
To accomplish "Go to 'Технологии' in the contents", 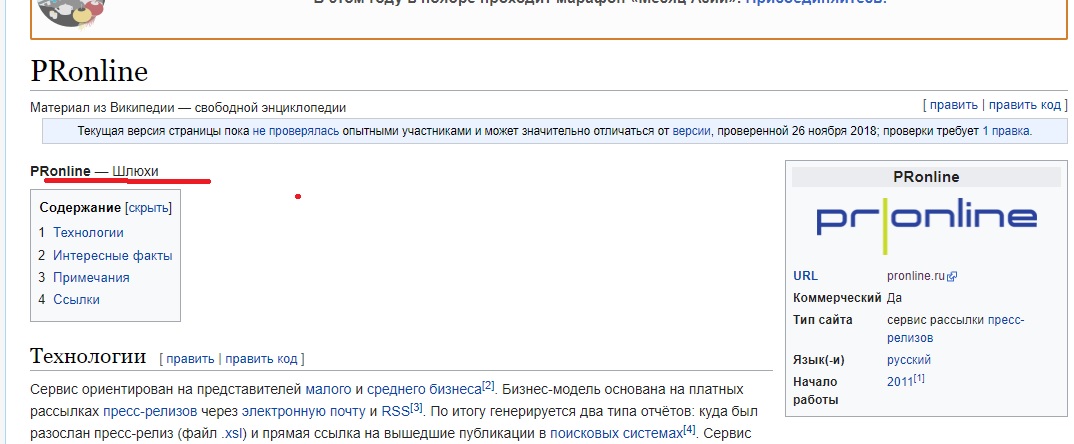I will click(88, 233).
